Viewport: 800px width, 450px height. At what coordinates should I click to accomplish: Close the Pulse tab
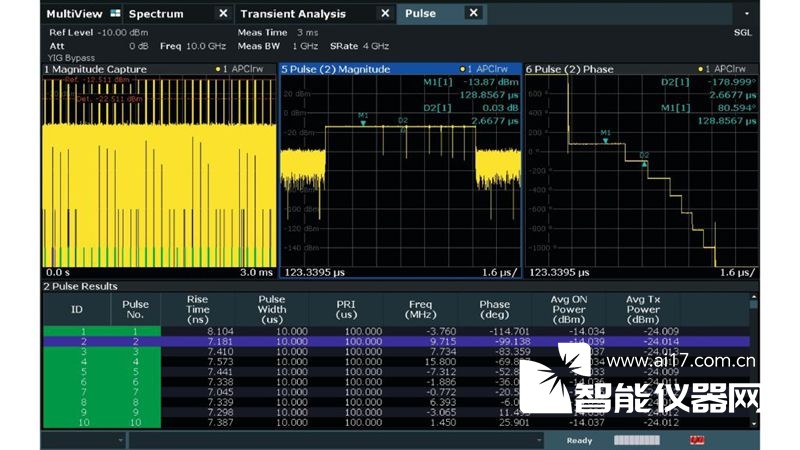click(473, 13)
